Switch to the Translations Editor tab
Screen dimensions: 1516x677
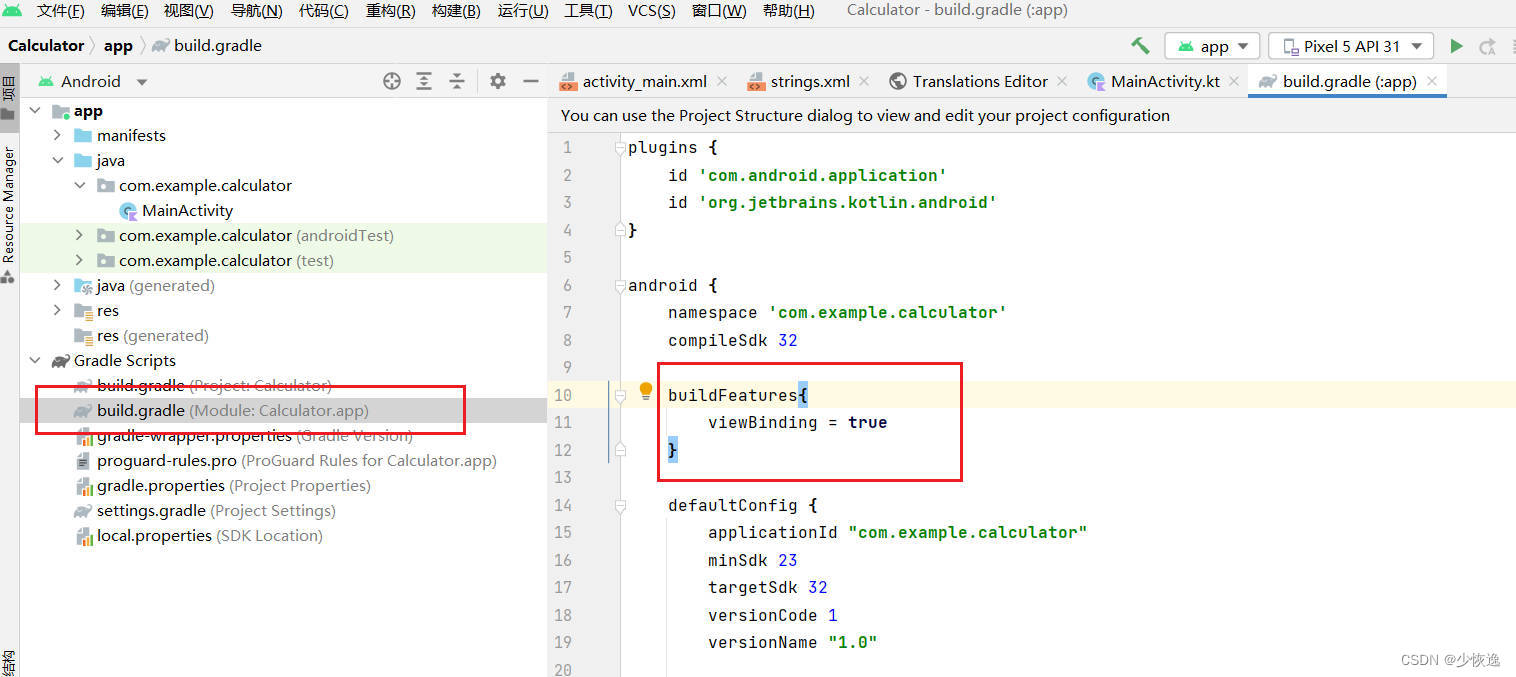coord(980,81)
